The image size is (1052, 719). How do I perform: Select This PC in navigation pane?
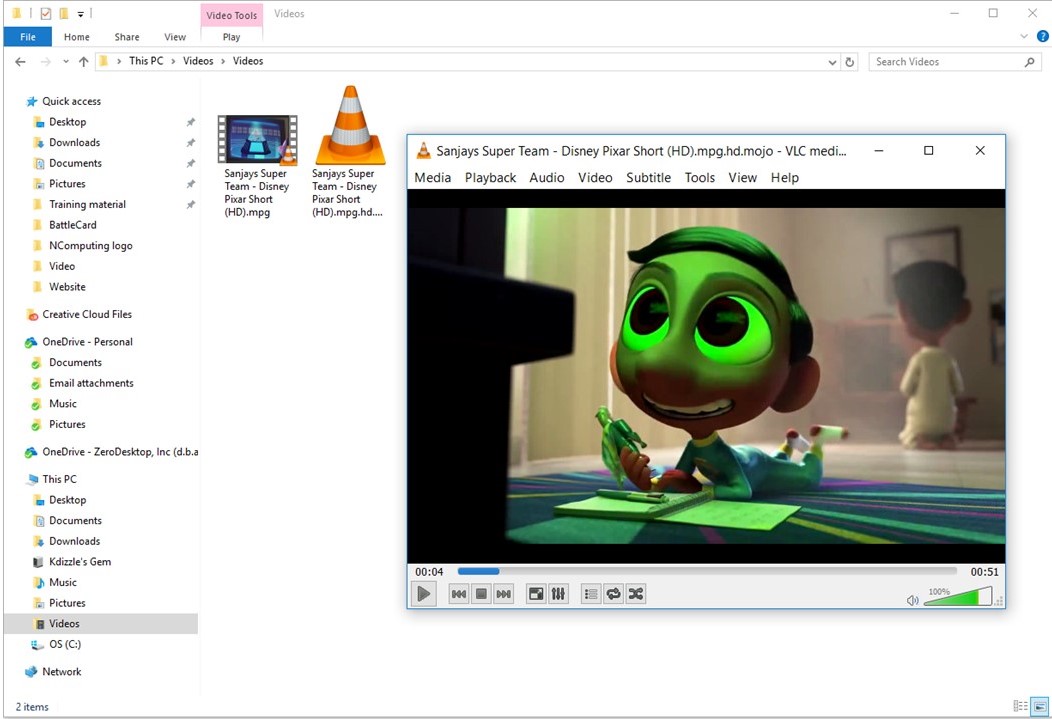[x=59, y=480]
